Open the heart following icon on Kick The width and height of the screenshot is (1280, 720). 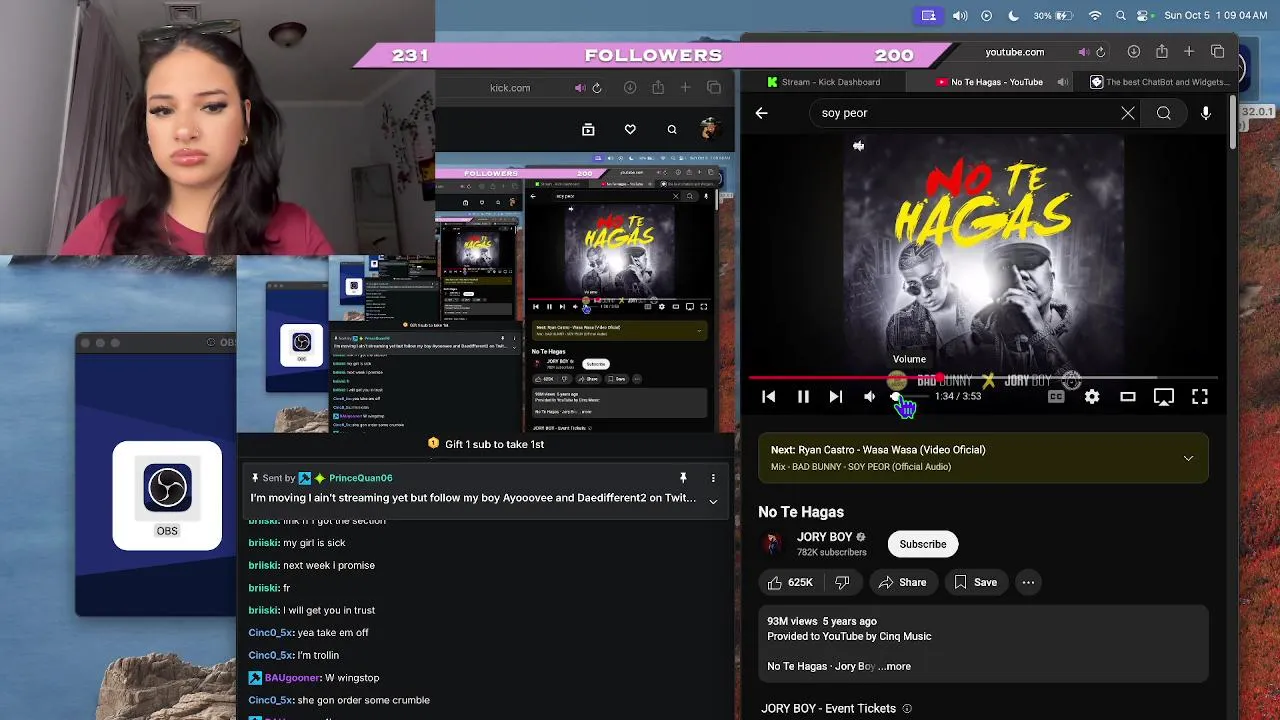tap(630, 129)
